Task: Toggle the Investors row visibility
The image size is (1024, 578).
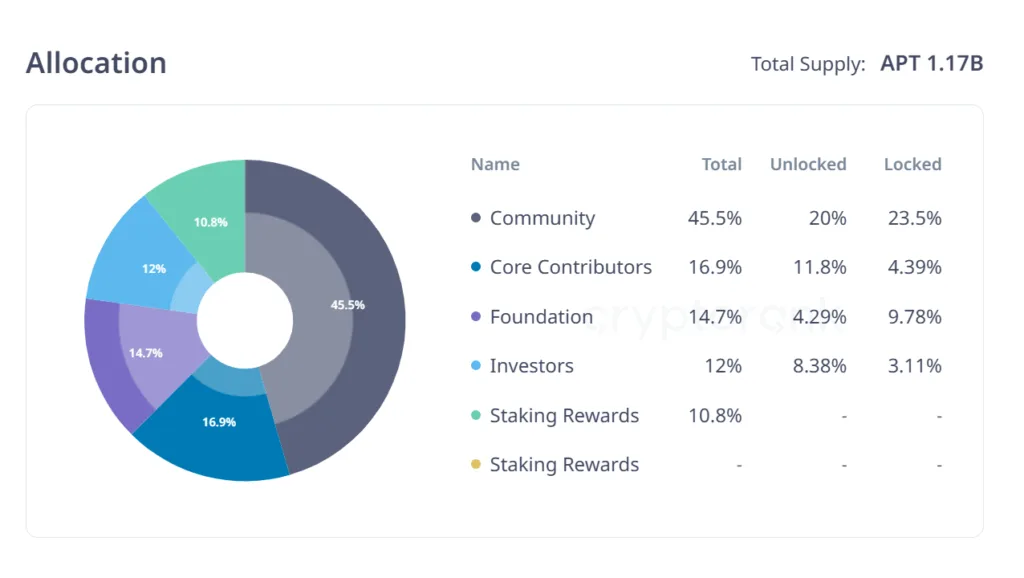Action: coord(532,366)
